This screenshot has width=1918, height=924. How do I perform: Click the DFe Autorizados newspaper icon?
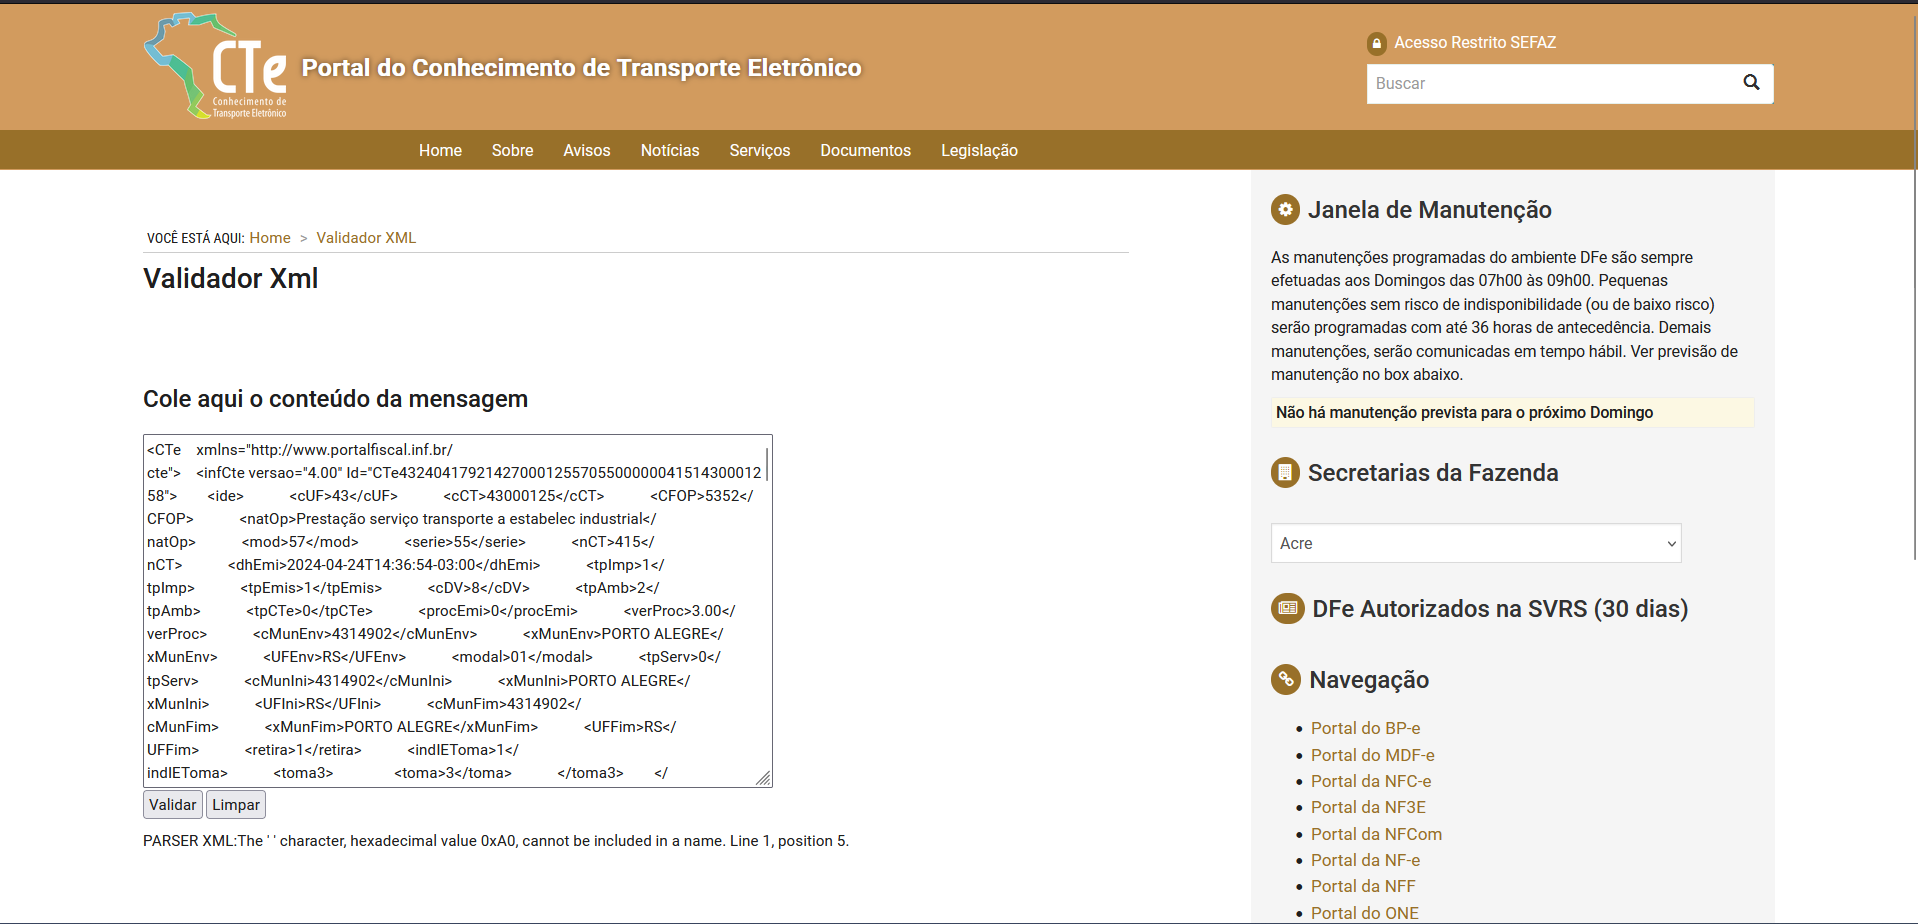[1287, 608]
